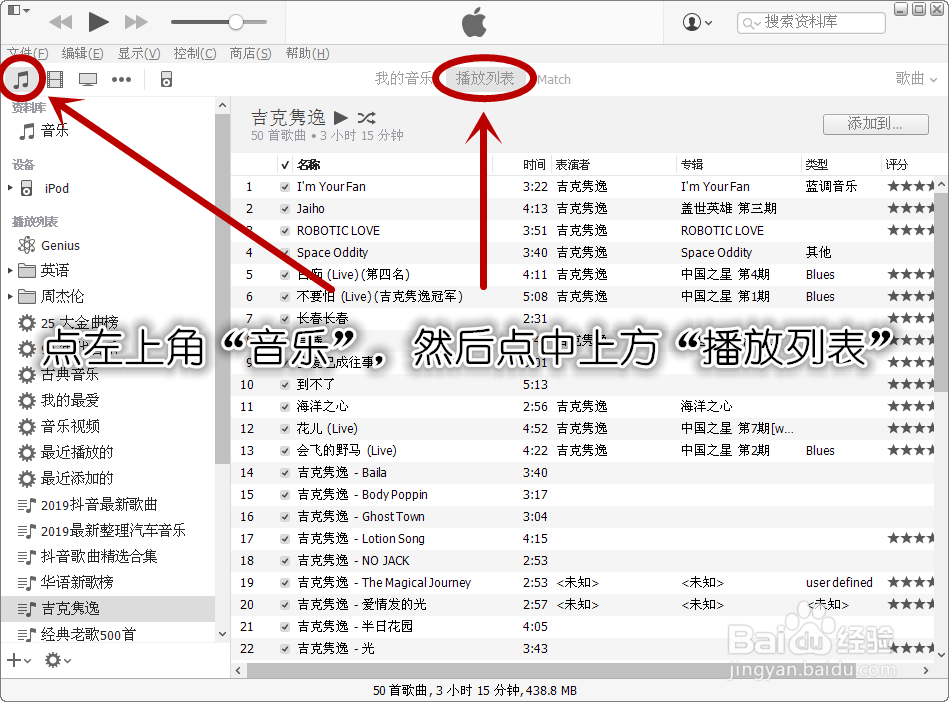Viewport: 949px width, 702px height.
Task: Uncheck the 海洋之心 song checkbox
Action: tap(284, 407)
